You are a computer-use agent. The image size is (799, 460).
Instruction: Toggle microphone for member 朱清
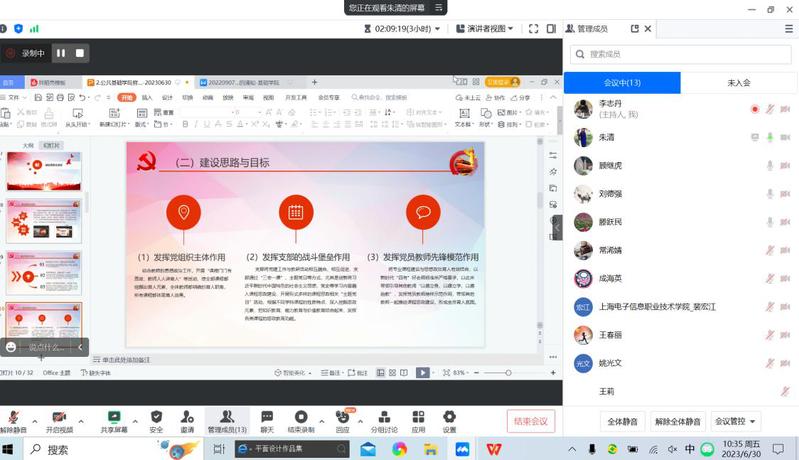coord(771,137)
